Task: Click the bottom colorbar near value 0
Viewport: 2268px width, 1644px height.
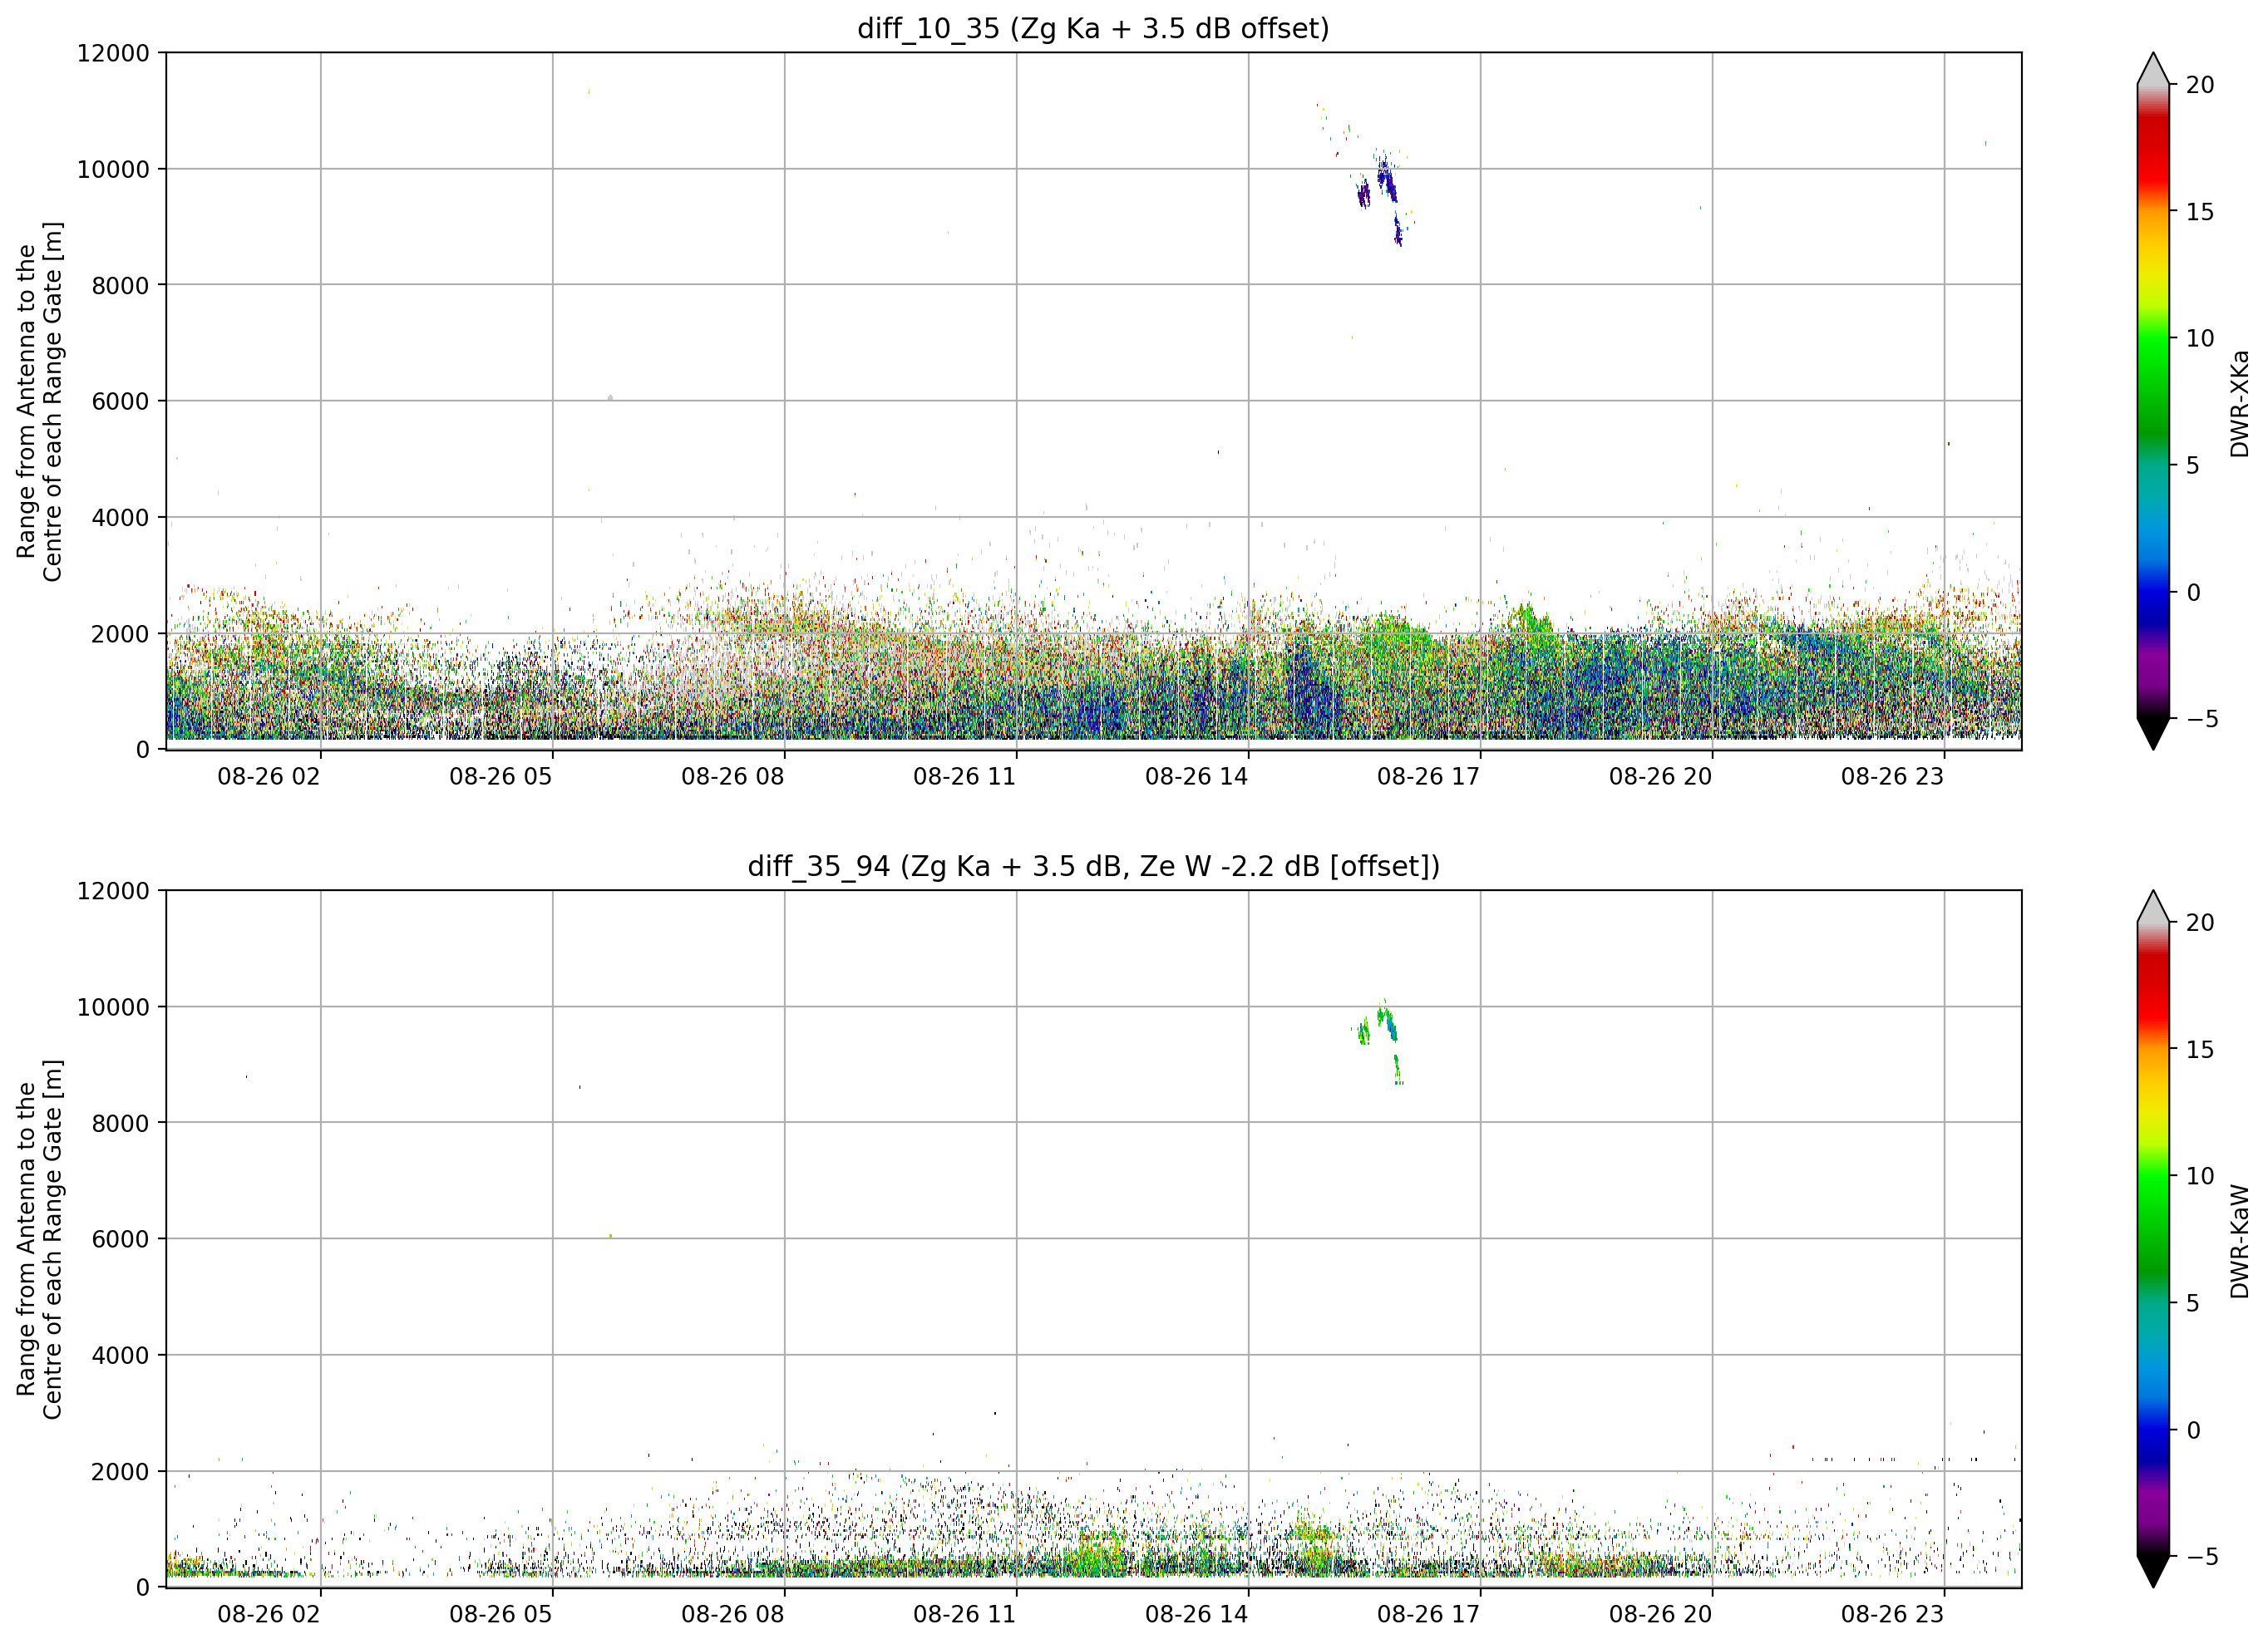Action: coord(2153,1430)
